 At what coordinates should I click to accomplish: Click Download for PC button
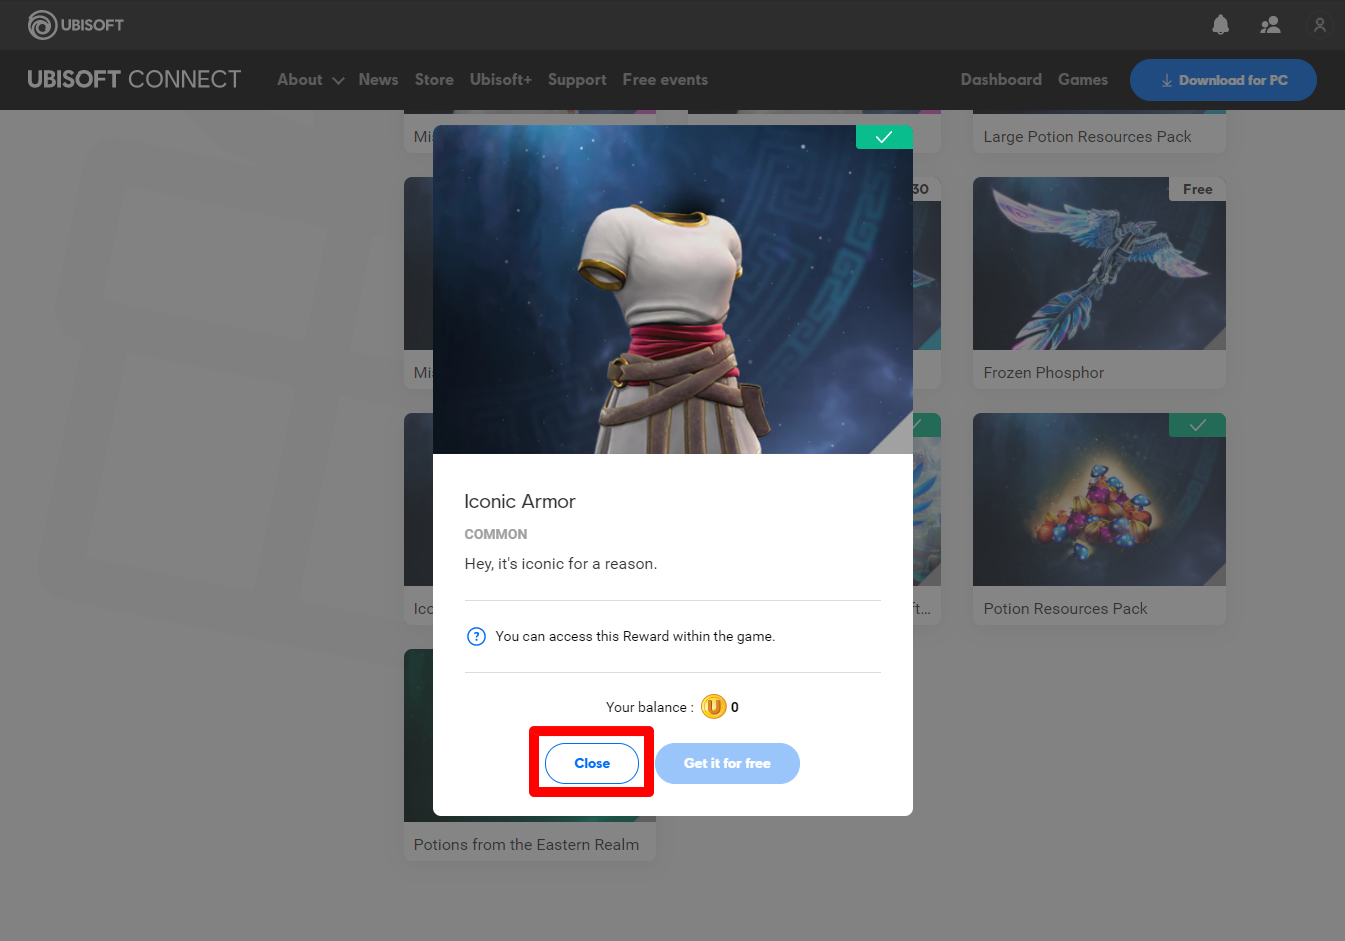pyautogui.click(x=1223, y=80)
